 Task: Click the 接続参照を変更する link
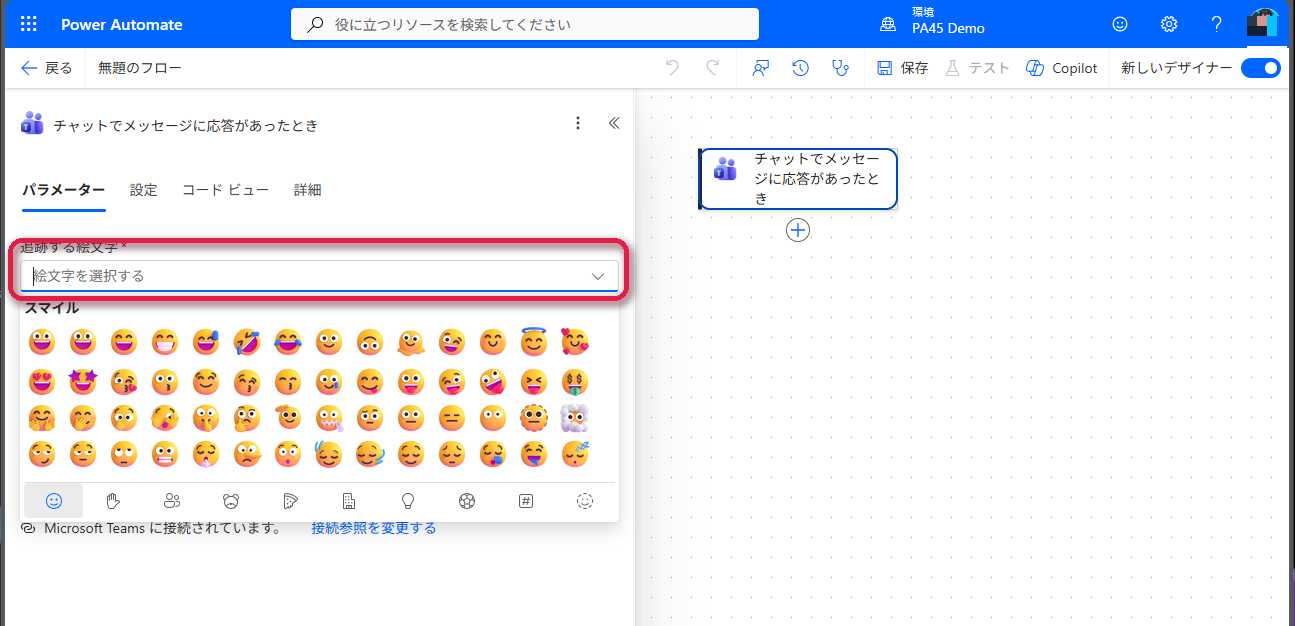[x=374, y=528]
